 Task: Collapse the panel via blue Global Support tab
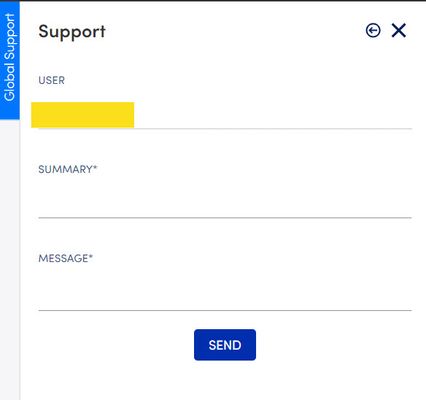pos(10,60)
